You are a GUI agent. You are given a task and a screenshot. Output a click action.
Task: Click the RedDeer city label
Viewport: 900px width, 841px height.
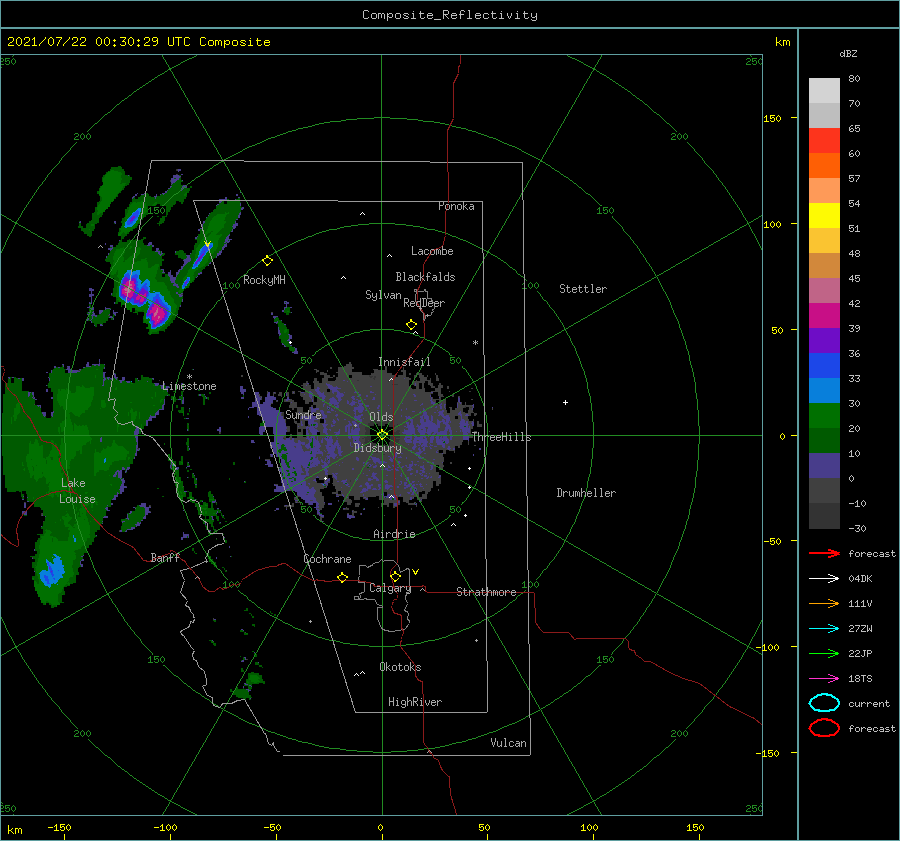click(424, 303)
